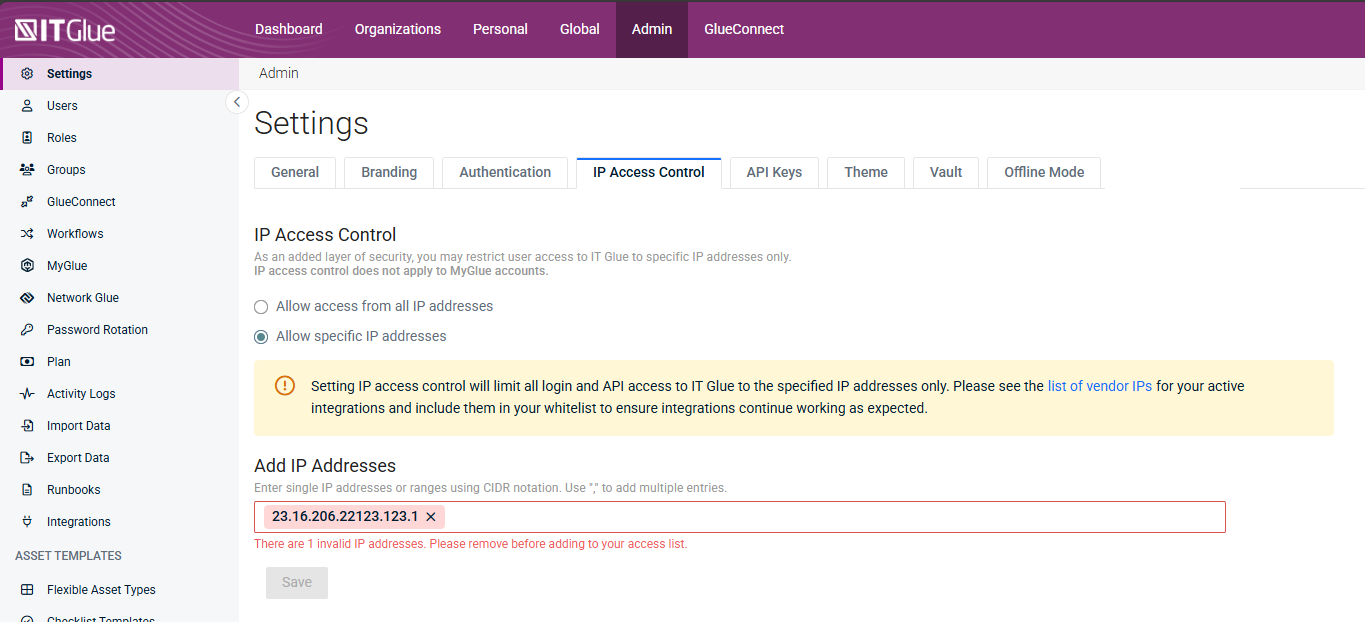Open the list of vendor IPs link
Image resolution: width=1365 pixels, height=622 pixels.
[1100, 386]
